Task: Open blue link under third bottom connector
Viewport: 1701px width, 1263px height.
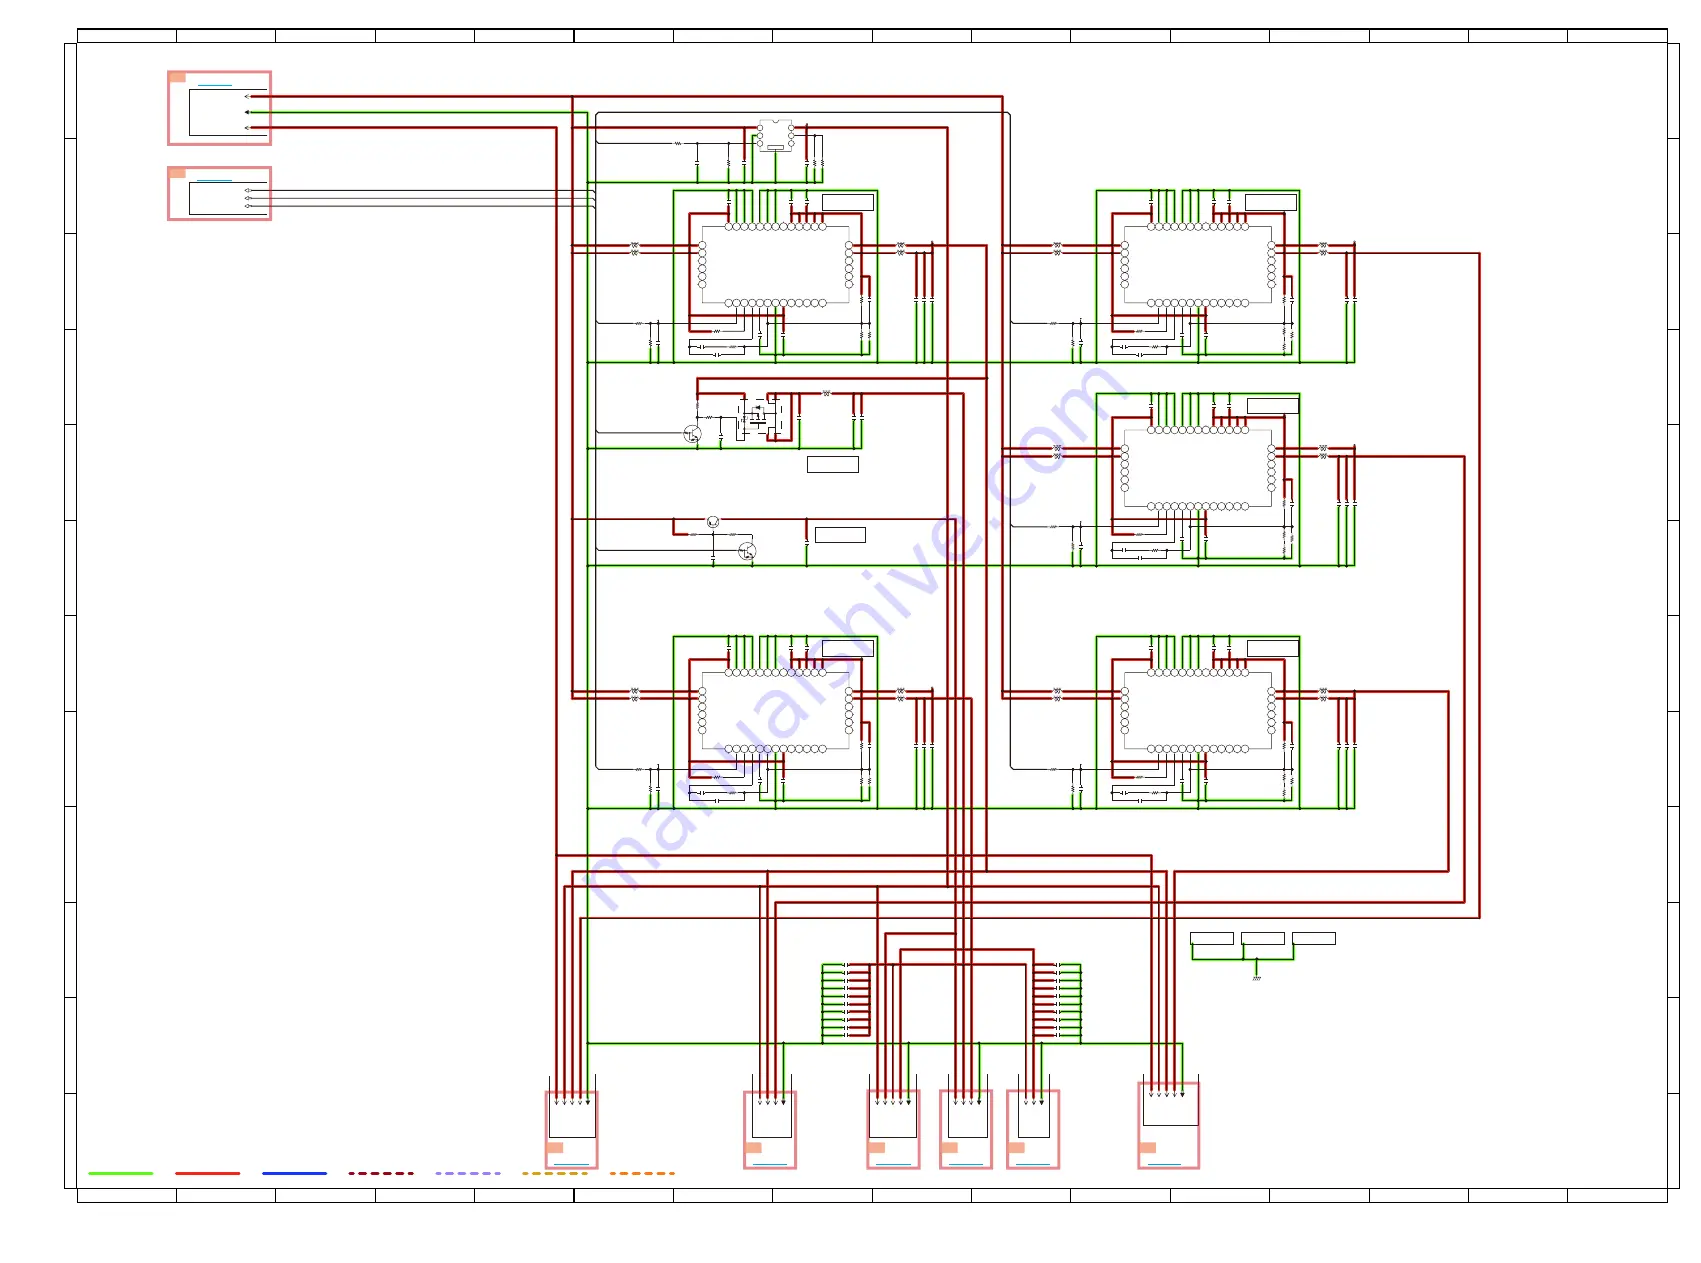Action: click(894, 1164)
